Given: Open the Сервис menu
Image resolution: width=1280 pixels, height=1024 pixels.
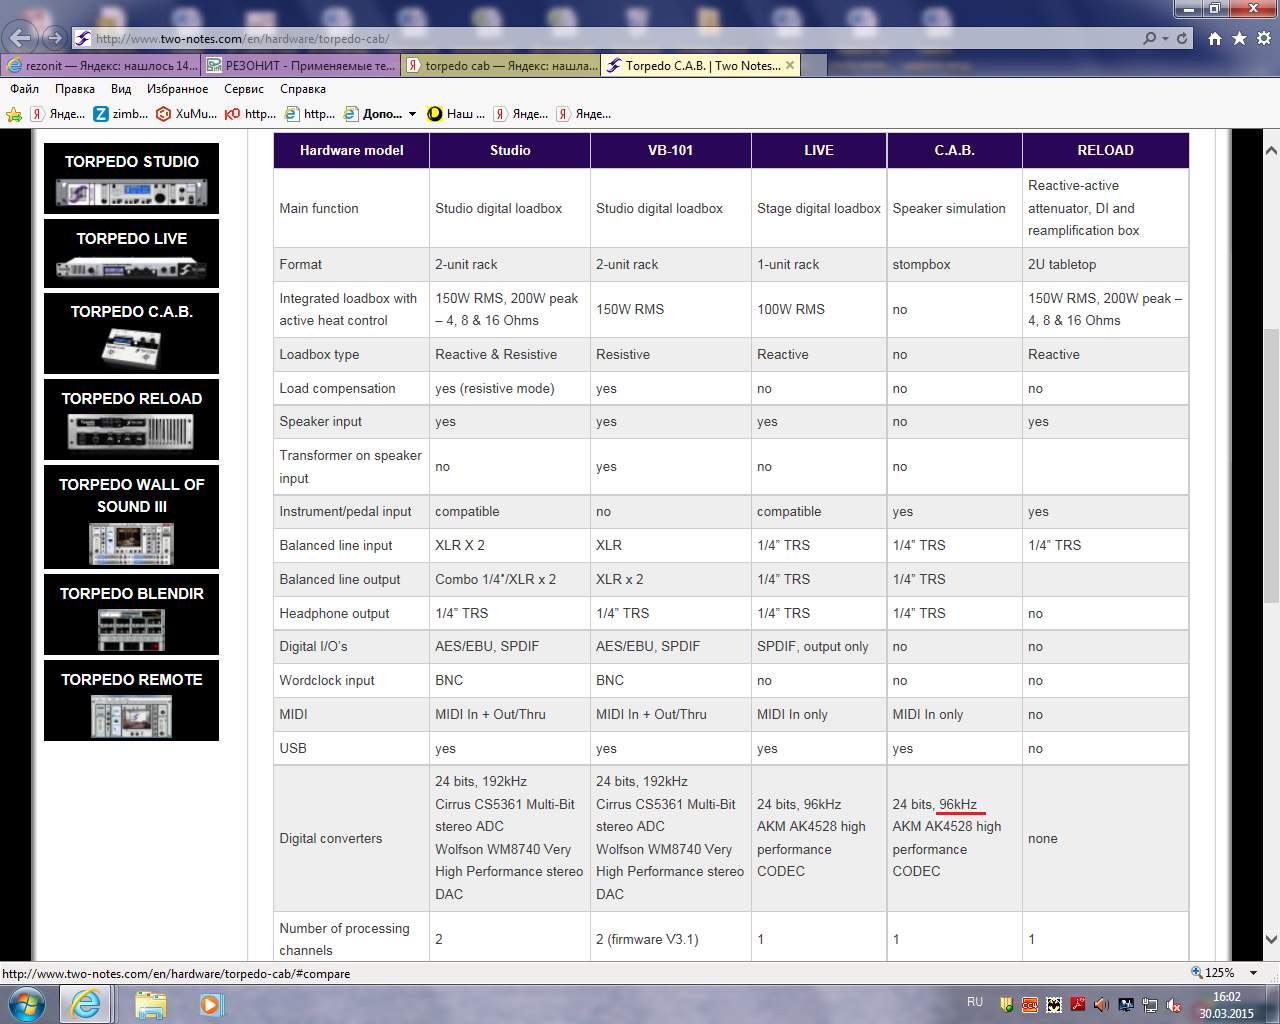Looking at the screenshot, I should click(244, 89).
